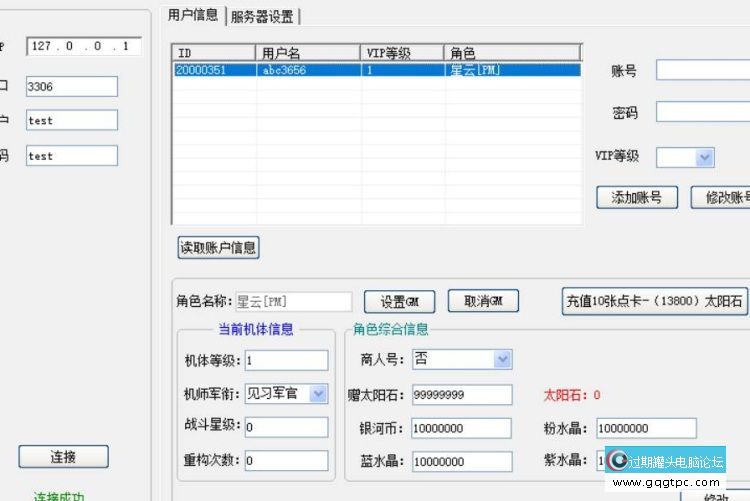Click the 添加账号 button
Image resolution: width=750 pixels, height=501 pixels.
click(x=636, y=197)
